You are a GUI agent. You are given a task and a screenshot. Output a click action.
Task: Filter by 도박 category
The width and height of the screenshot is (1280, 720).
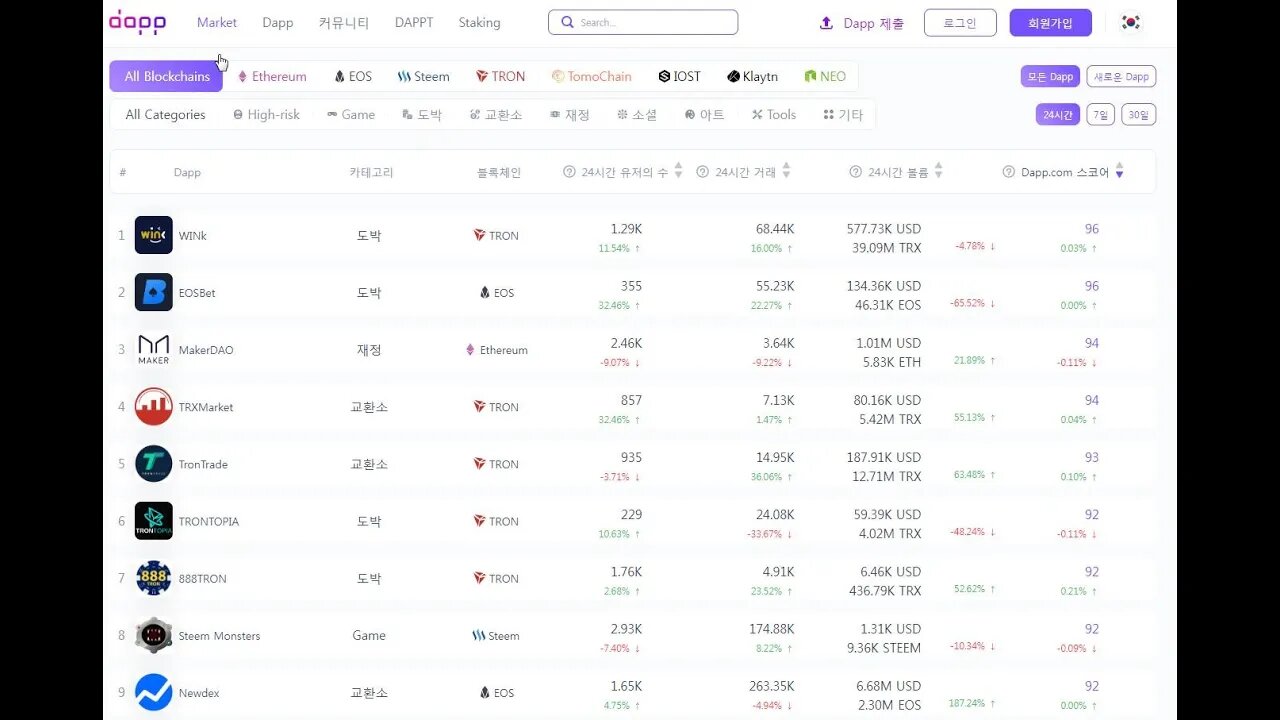[422, 115]
